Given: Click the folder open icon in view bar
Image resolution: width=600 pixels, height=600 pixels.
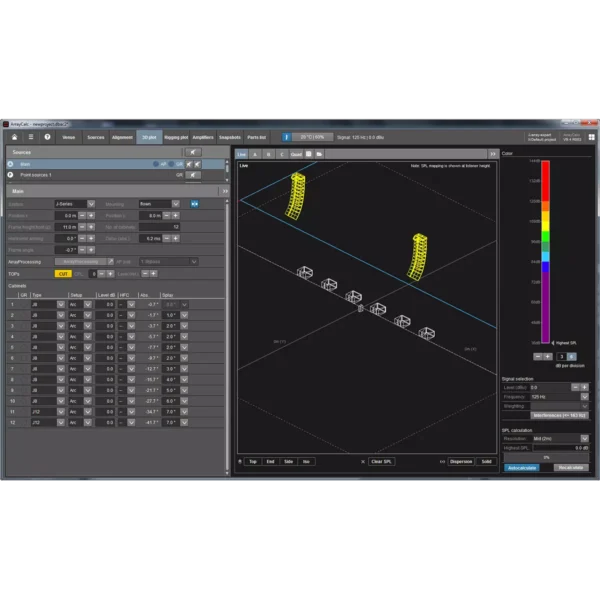Looking at the screenshot, I should 319,154.
